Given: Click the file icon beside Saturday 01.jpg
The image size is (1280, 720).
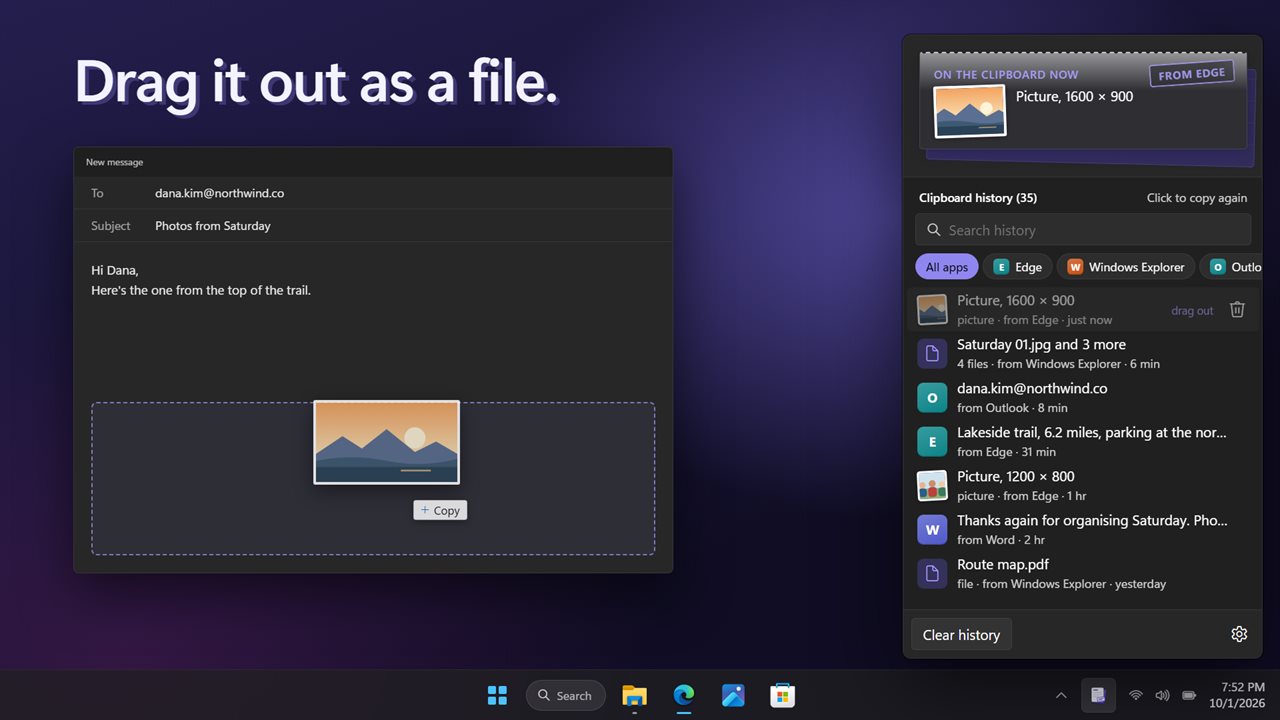Looking at the screenshot, I should [x=932, y=354].
